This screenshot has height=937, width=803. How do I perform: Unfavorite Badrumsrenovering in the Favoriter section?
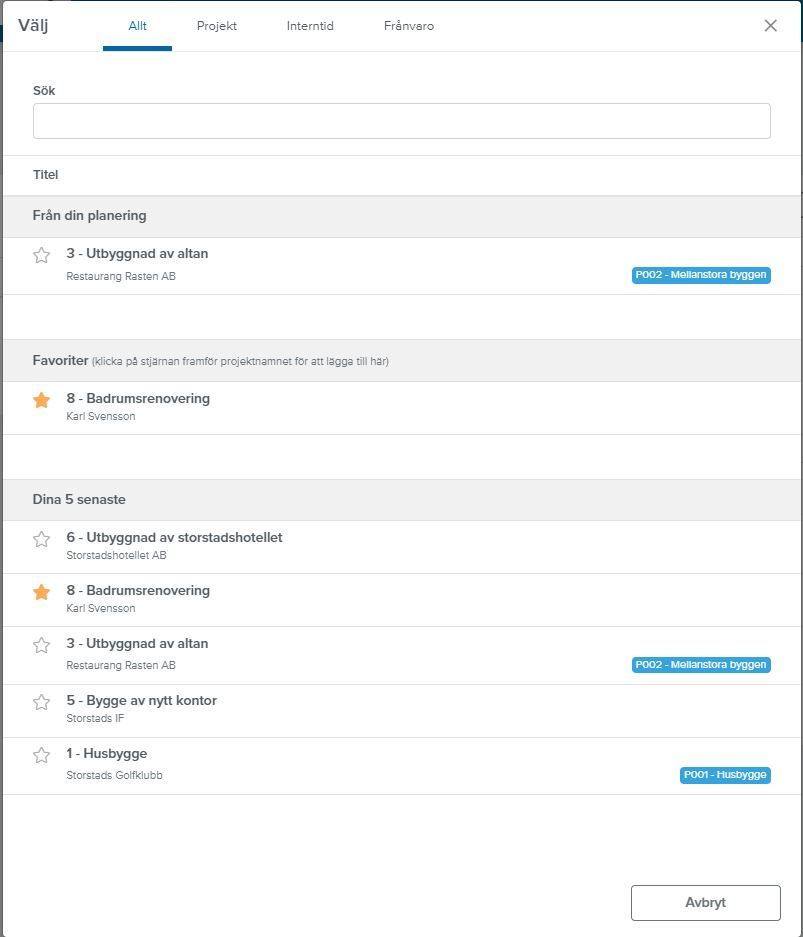pos(41,400)
